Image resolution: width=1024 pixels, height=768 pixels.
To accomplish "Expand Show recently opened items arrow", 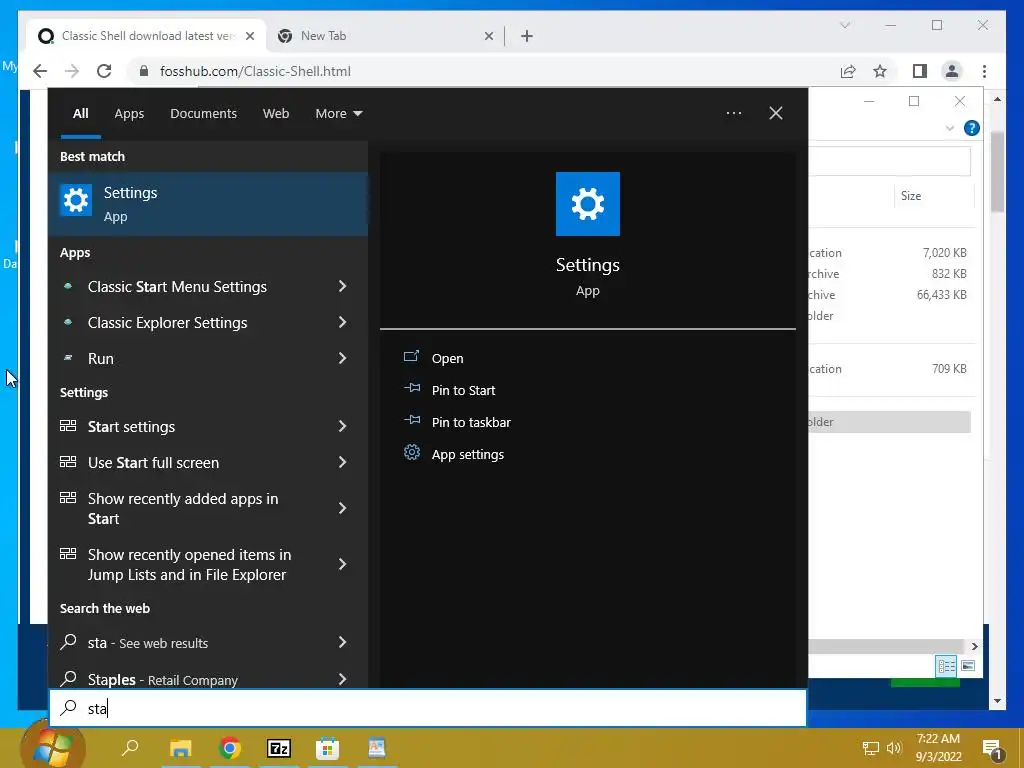I will 342,564.
